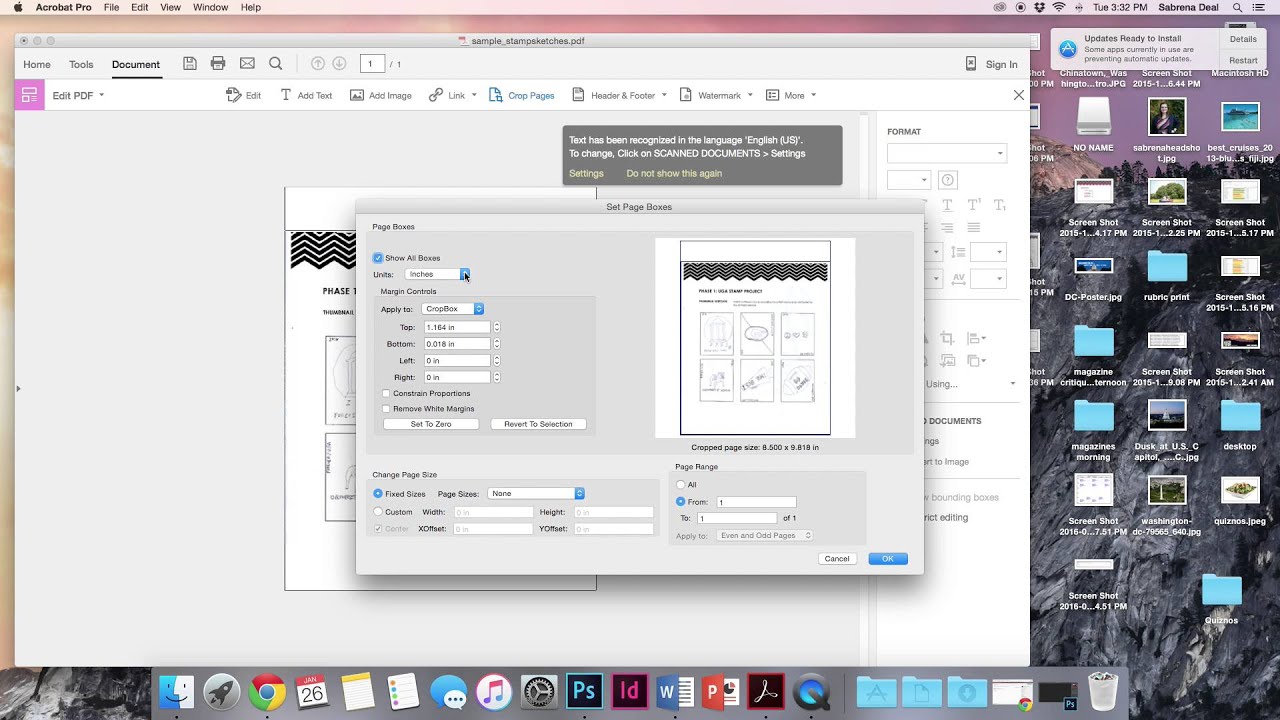Viewport: 1280px width, 720px height.
Task: Click the Bottom margin stepper arrows
Action: (x=496, y=344)
